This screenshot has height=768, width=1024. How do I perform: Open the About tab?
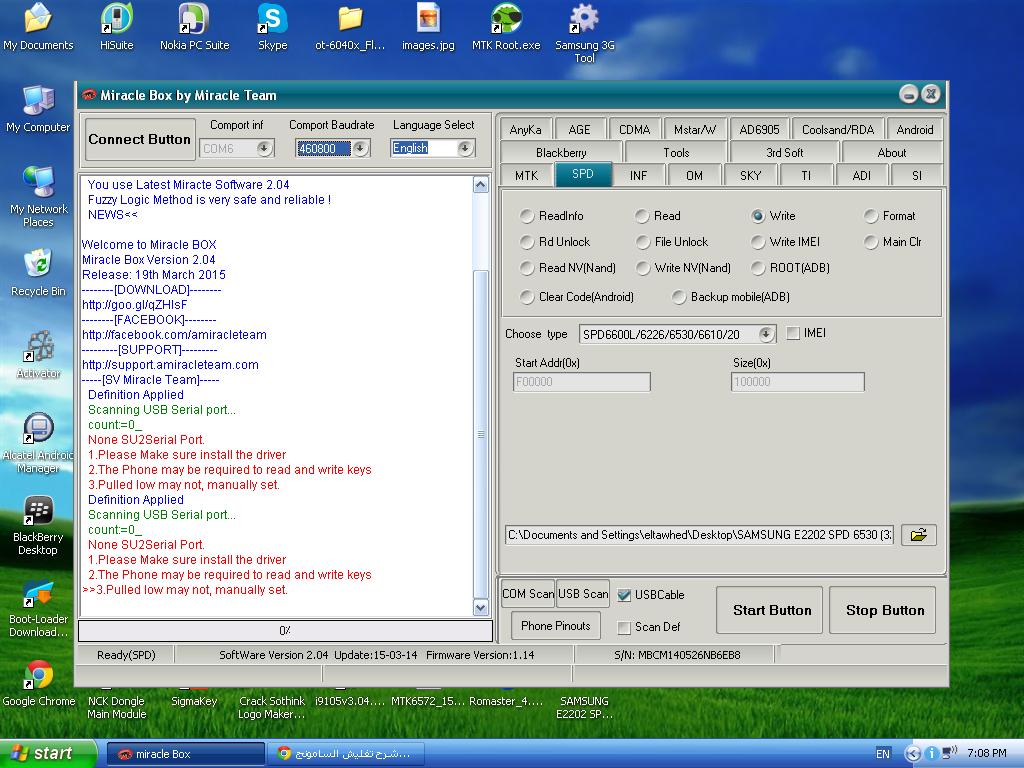click(x=891, y=152)
